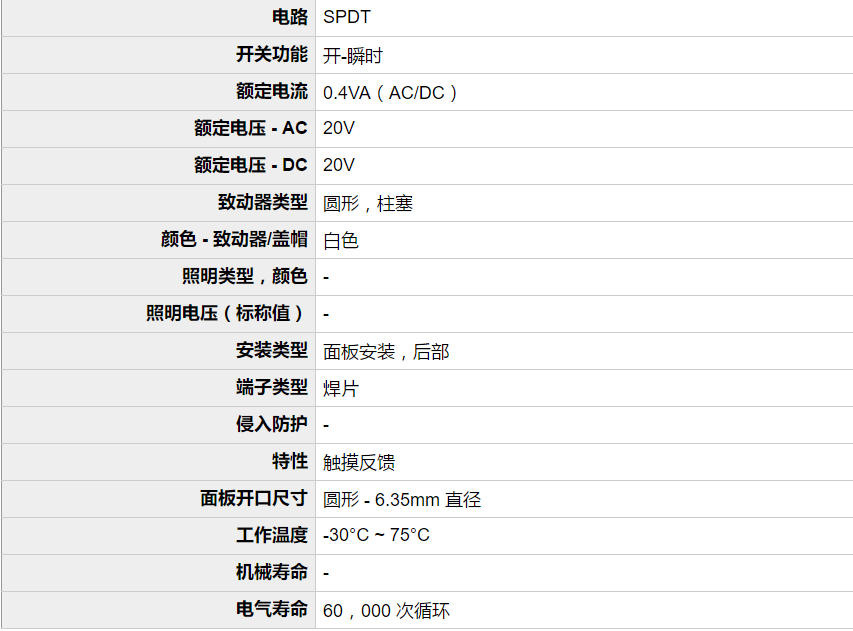Select the 20V value in the DC row
The height and width of the screenshot is (631, 853).
pyautogui.click(x=339, y=165)
